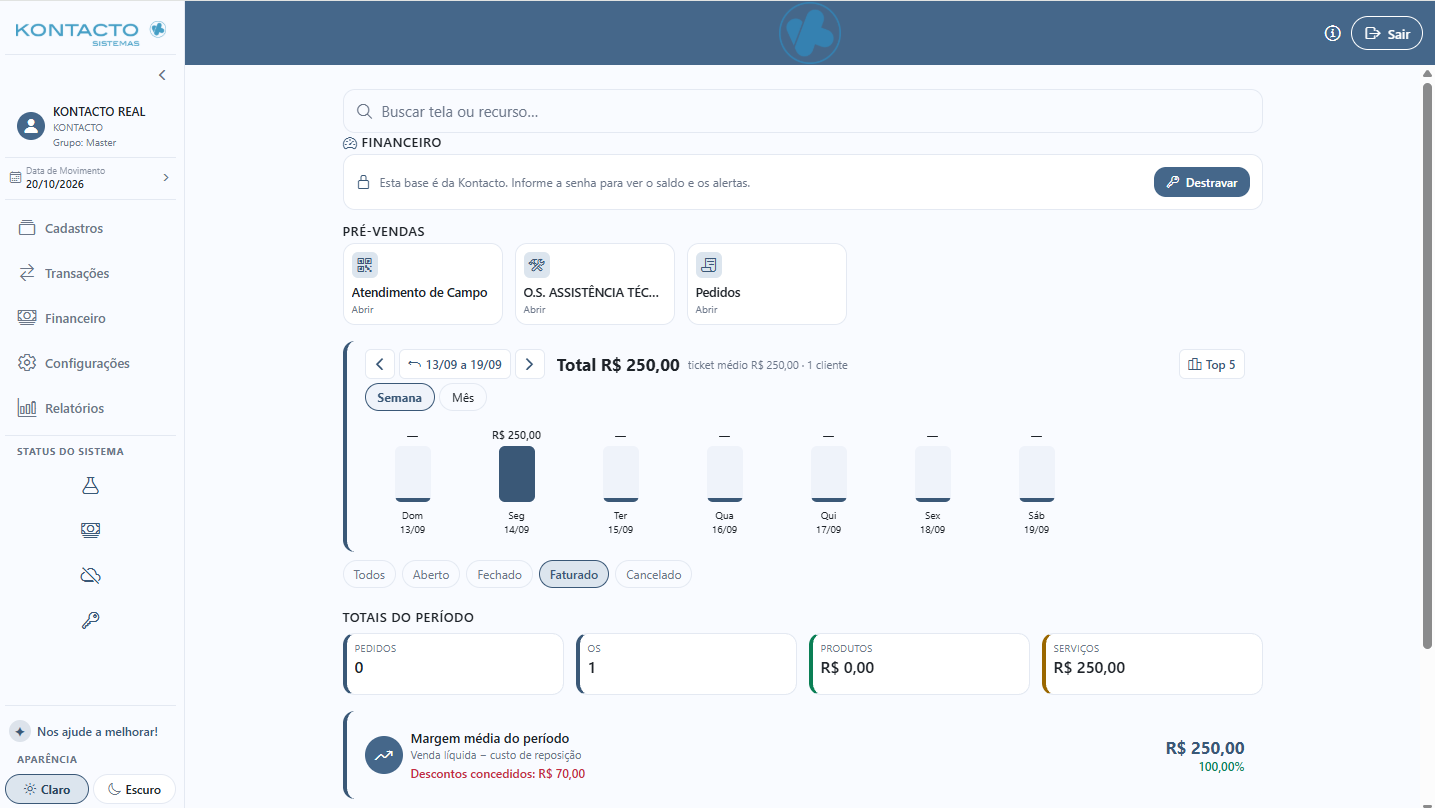Click the cash icon under Status do Sistema
This screenshot has width=1435, height=808.
tap(91, 529)
